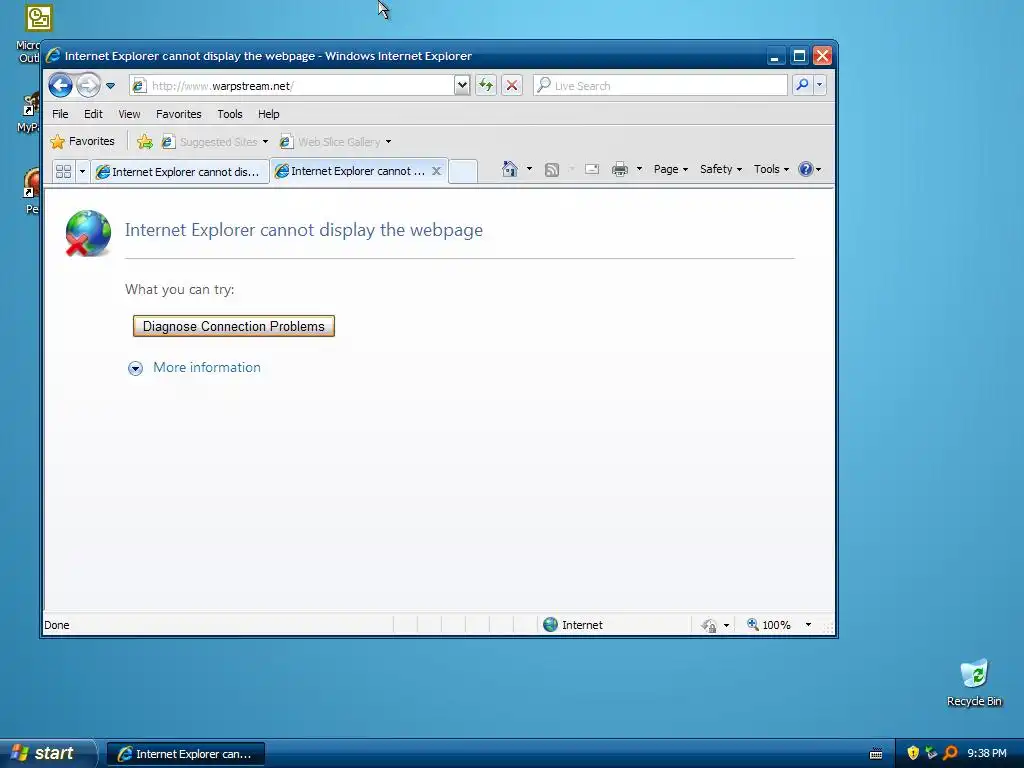Viewport: 1024px width, 768px height.
Task: Open the recent pages dropdown arrow
Action: tap(110, 86)
